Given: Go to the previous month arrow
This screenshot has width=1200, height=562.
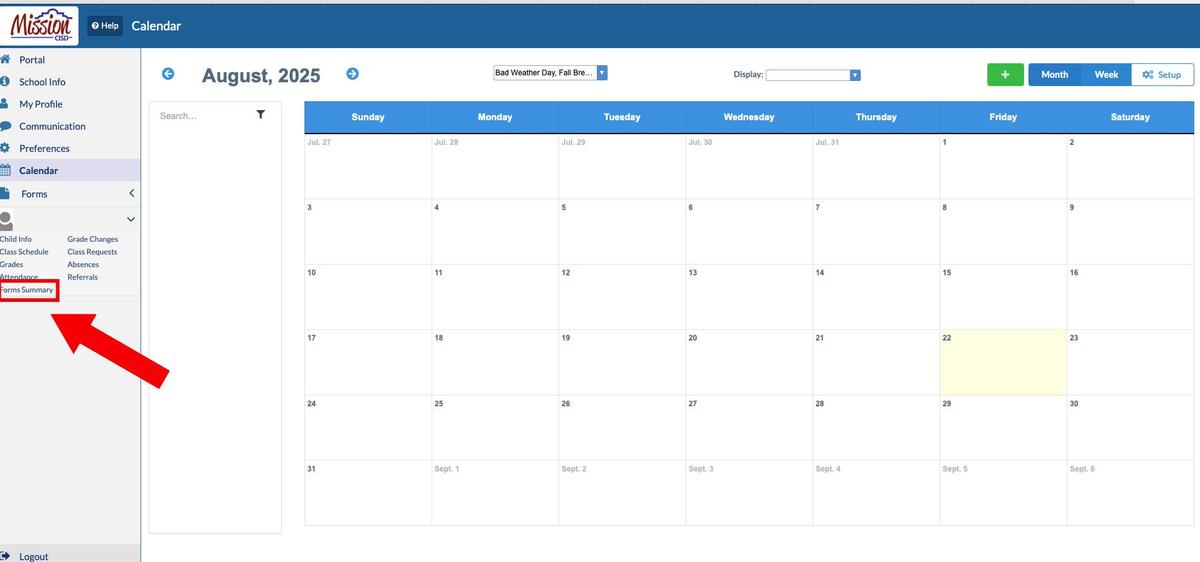Looking at the screenshot, I should point(168,74).
